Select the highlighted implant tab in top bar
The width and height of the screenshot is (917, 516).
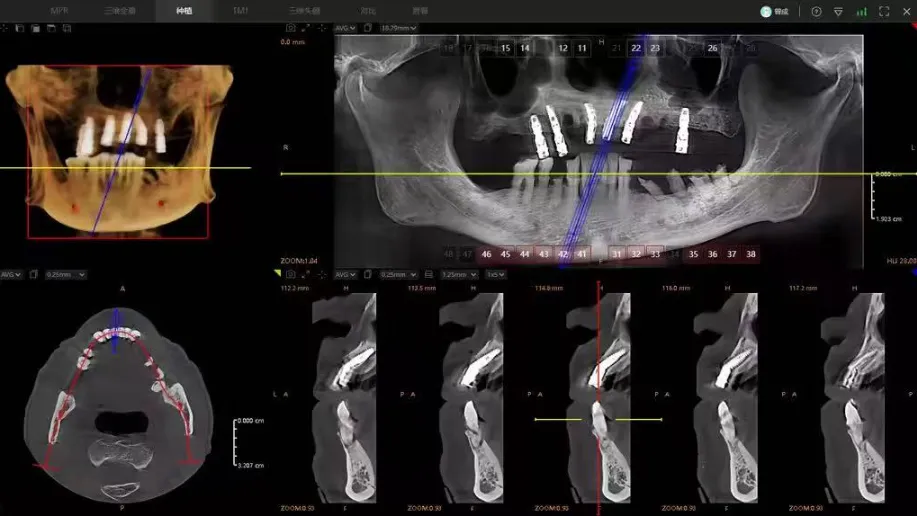click(184, 11)
